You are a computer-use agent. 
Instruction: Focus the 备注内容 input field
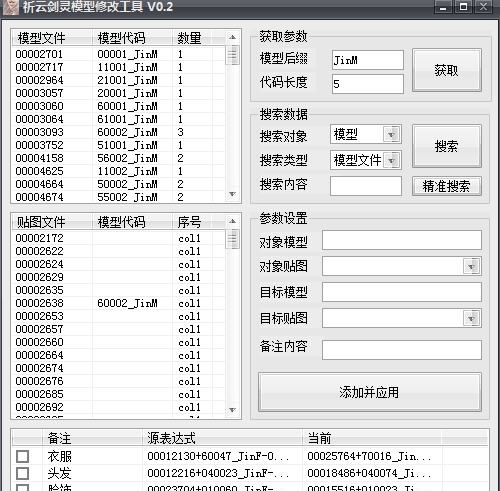pyautogui.click(x=402, y=350)
